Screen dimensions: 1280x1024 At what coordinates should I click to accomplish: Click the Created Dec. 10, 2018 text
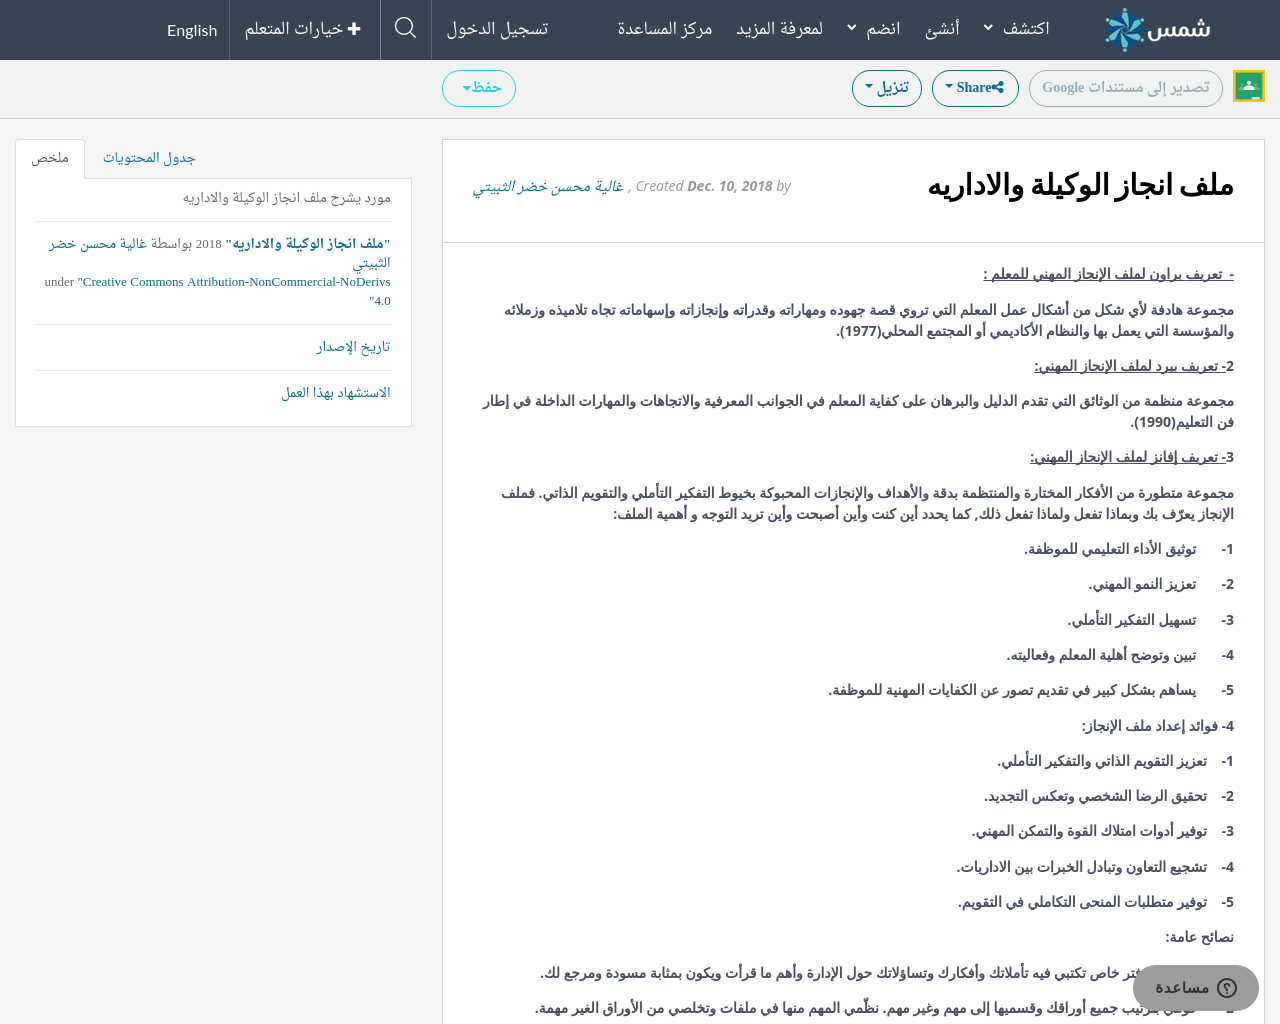click(x=704, y=186)
